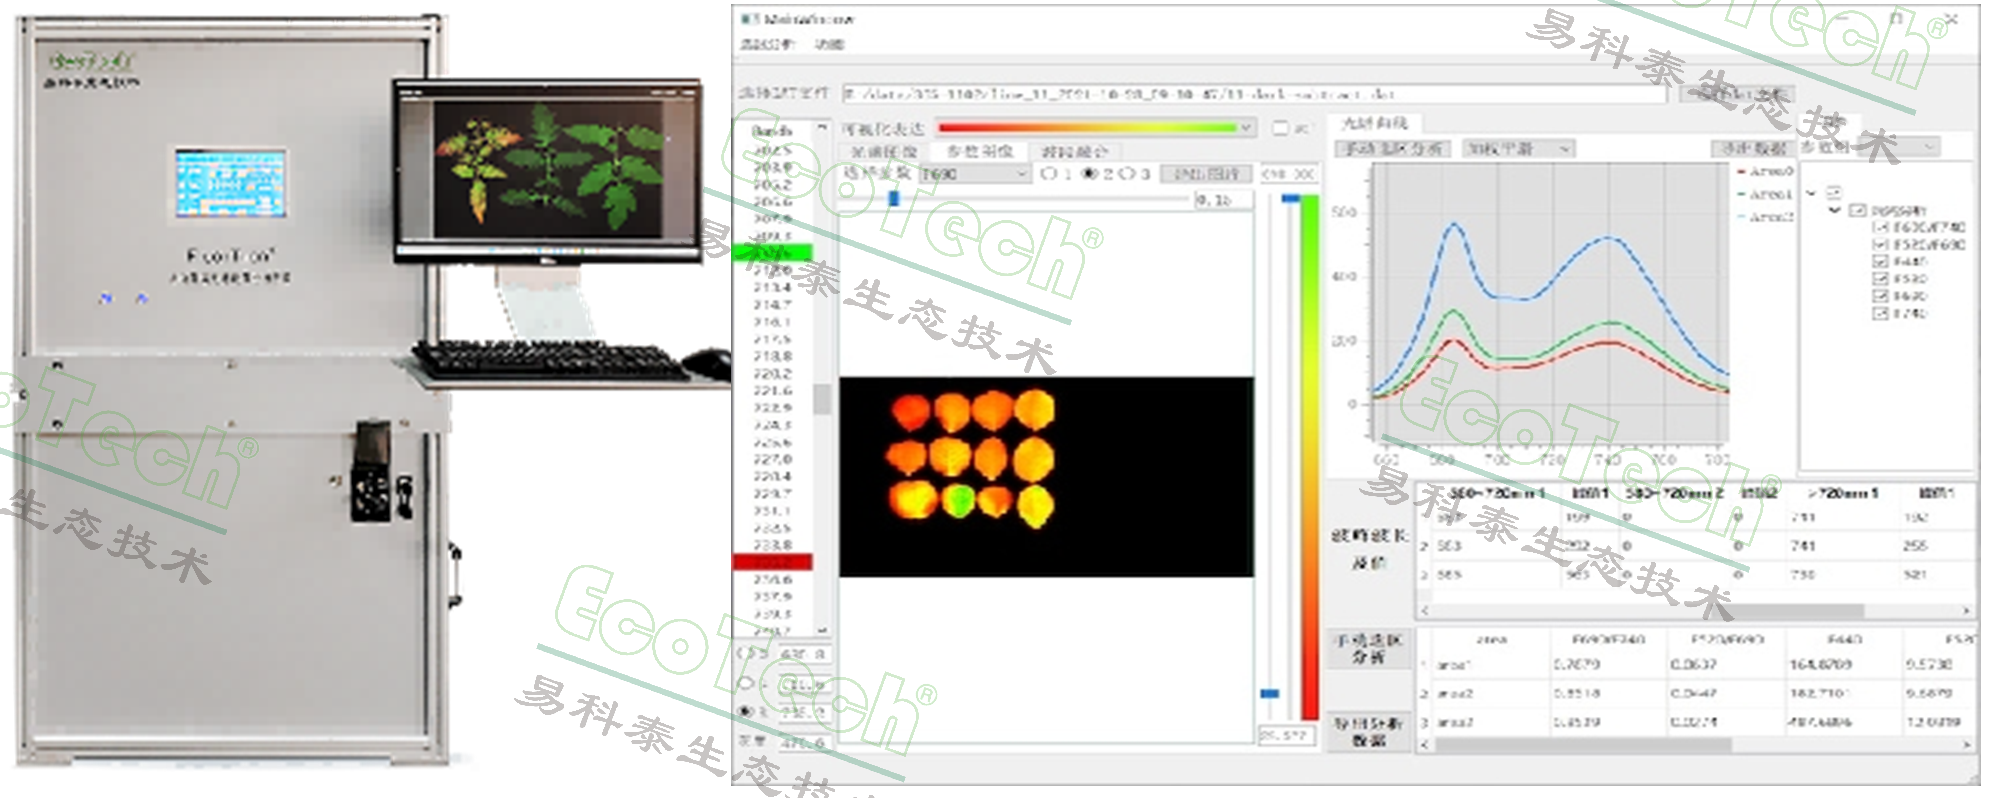Click the horizontal threshold slider handle
This screenshot has width=1992, height=798.
point(894,199)
